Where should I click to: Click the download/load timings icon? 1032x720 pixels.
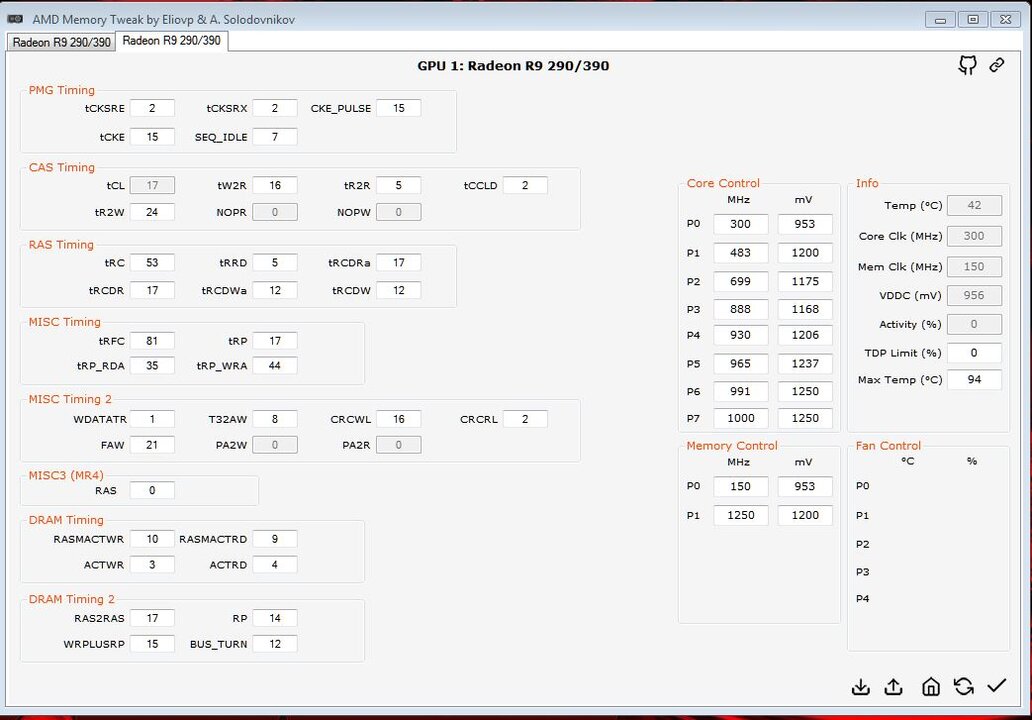coord(860,687)
